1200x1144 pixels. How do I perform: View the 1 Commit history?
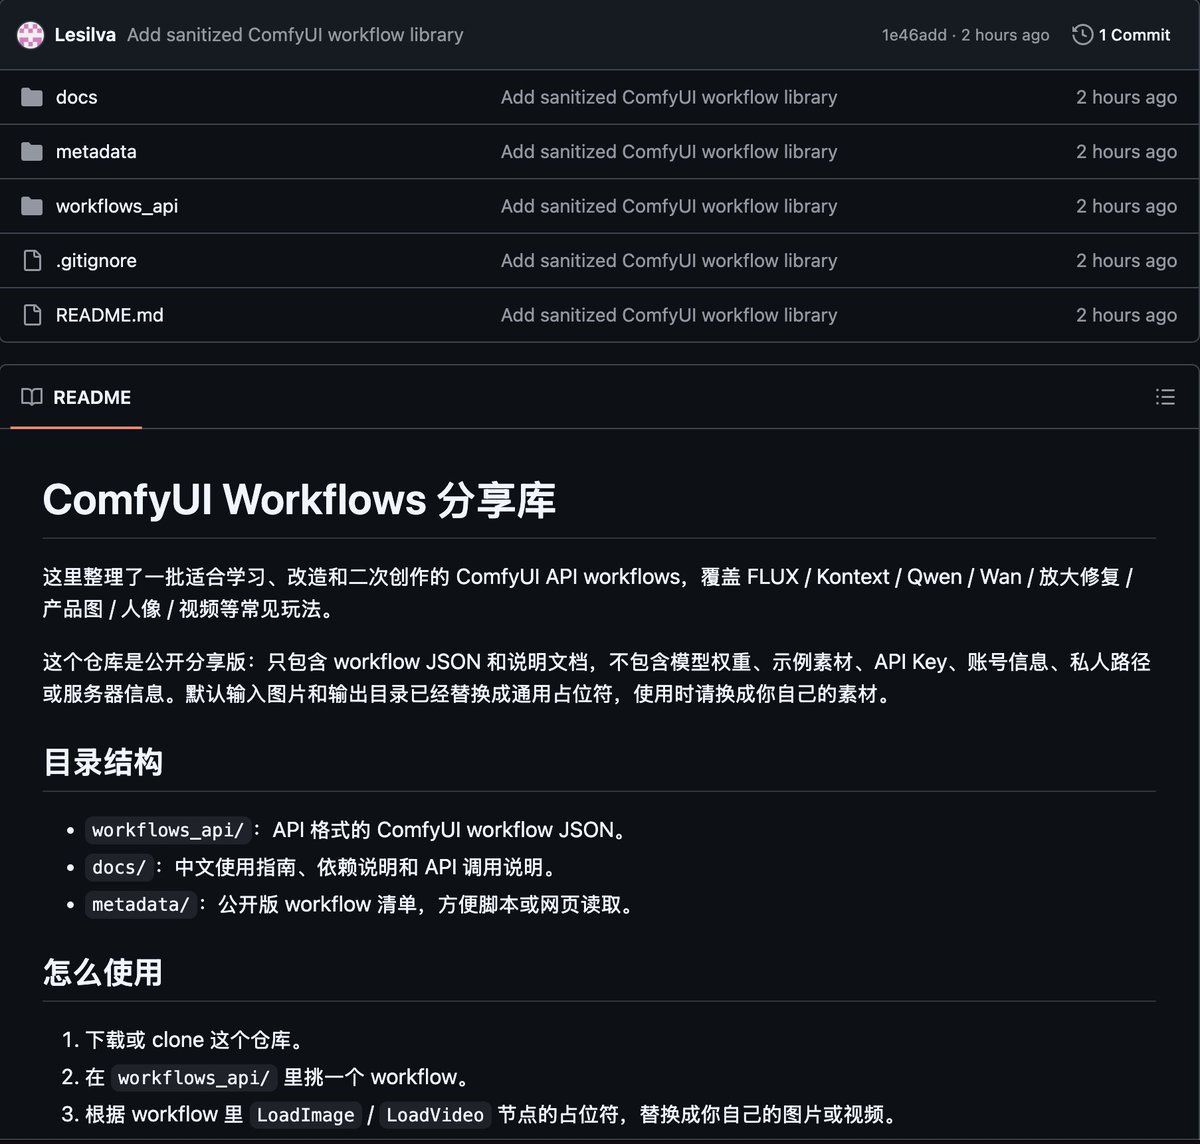coord(1121,35)
